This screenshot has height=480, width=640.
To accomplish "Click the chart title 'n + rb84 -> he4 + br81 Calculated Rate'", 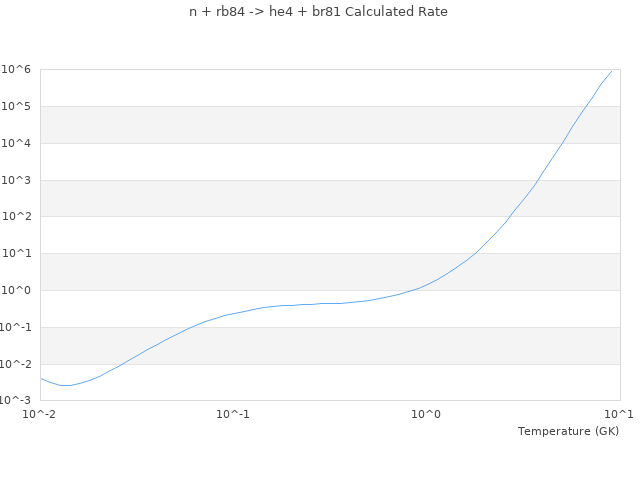I will point(318,12).
